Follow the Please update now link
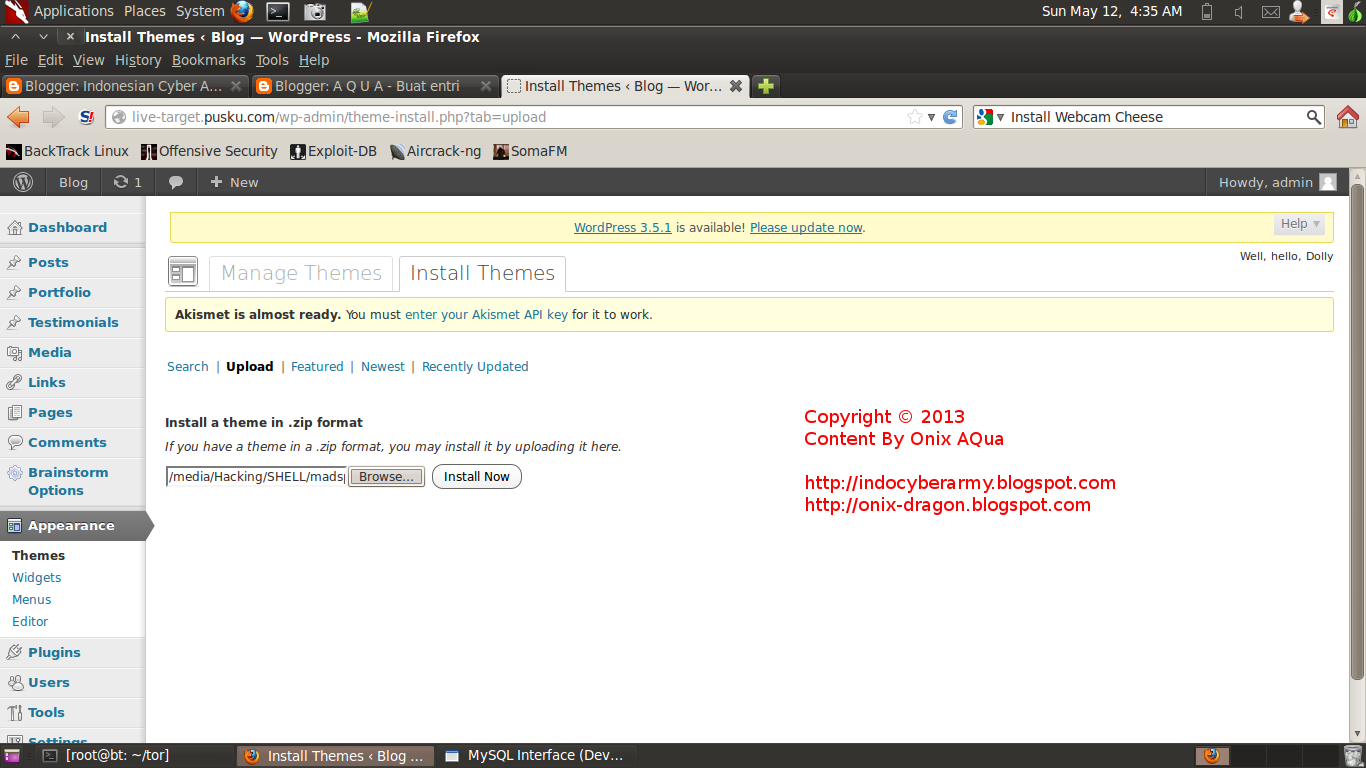The image size is (1366, 768). 806,227
